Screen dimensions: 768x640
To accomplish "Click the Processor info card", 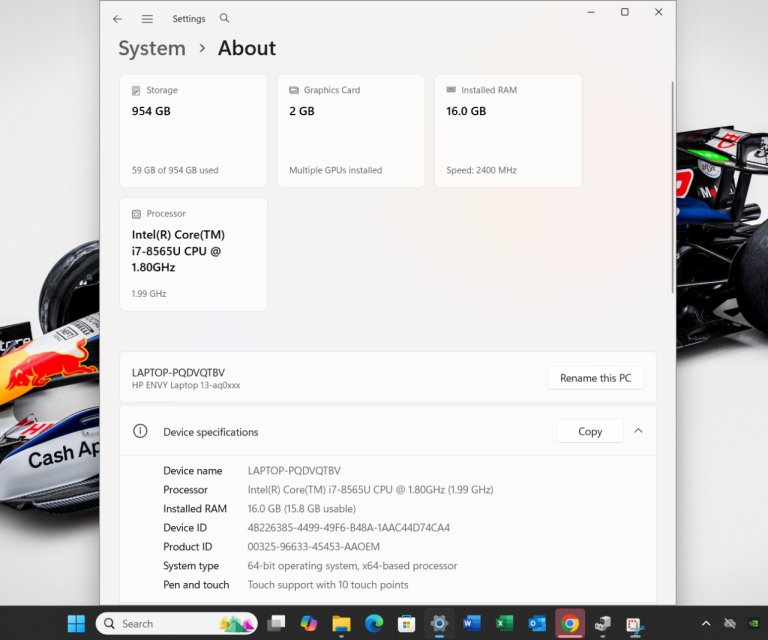I will tap(193, 254).
